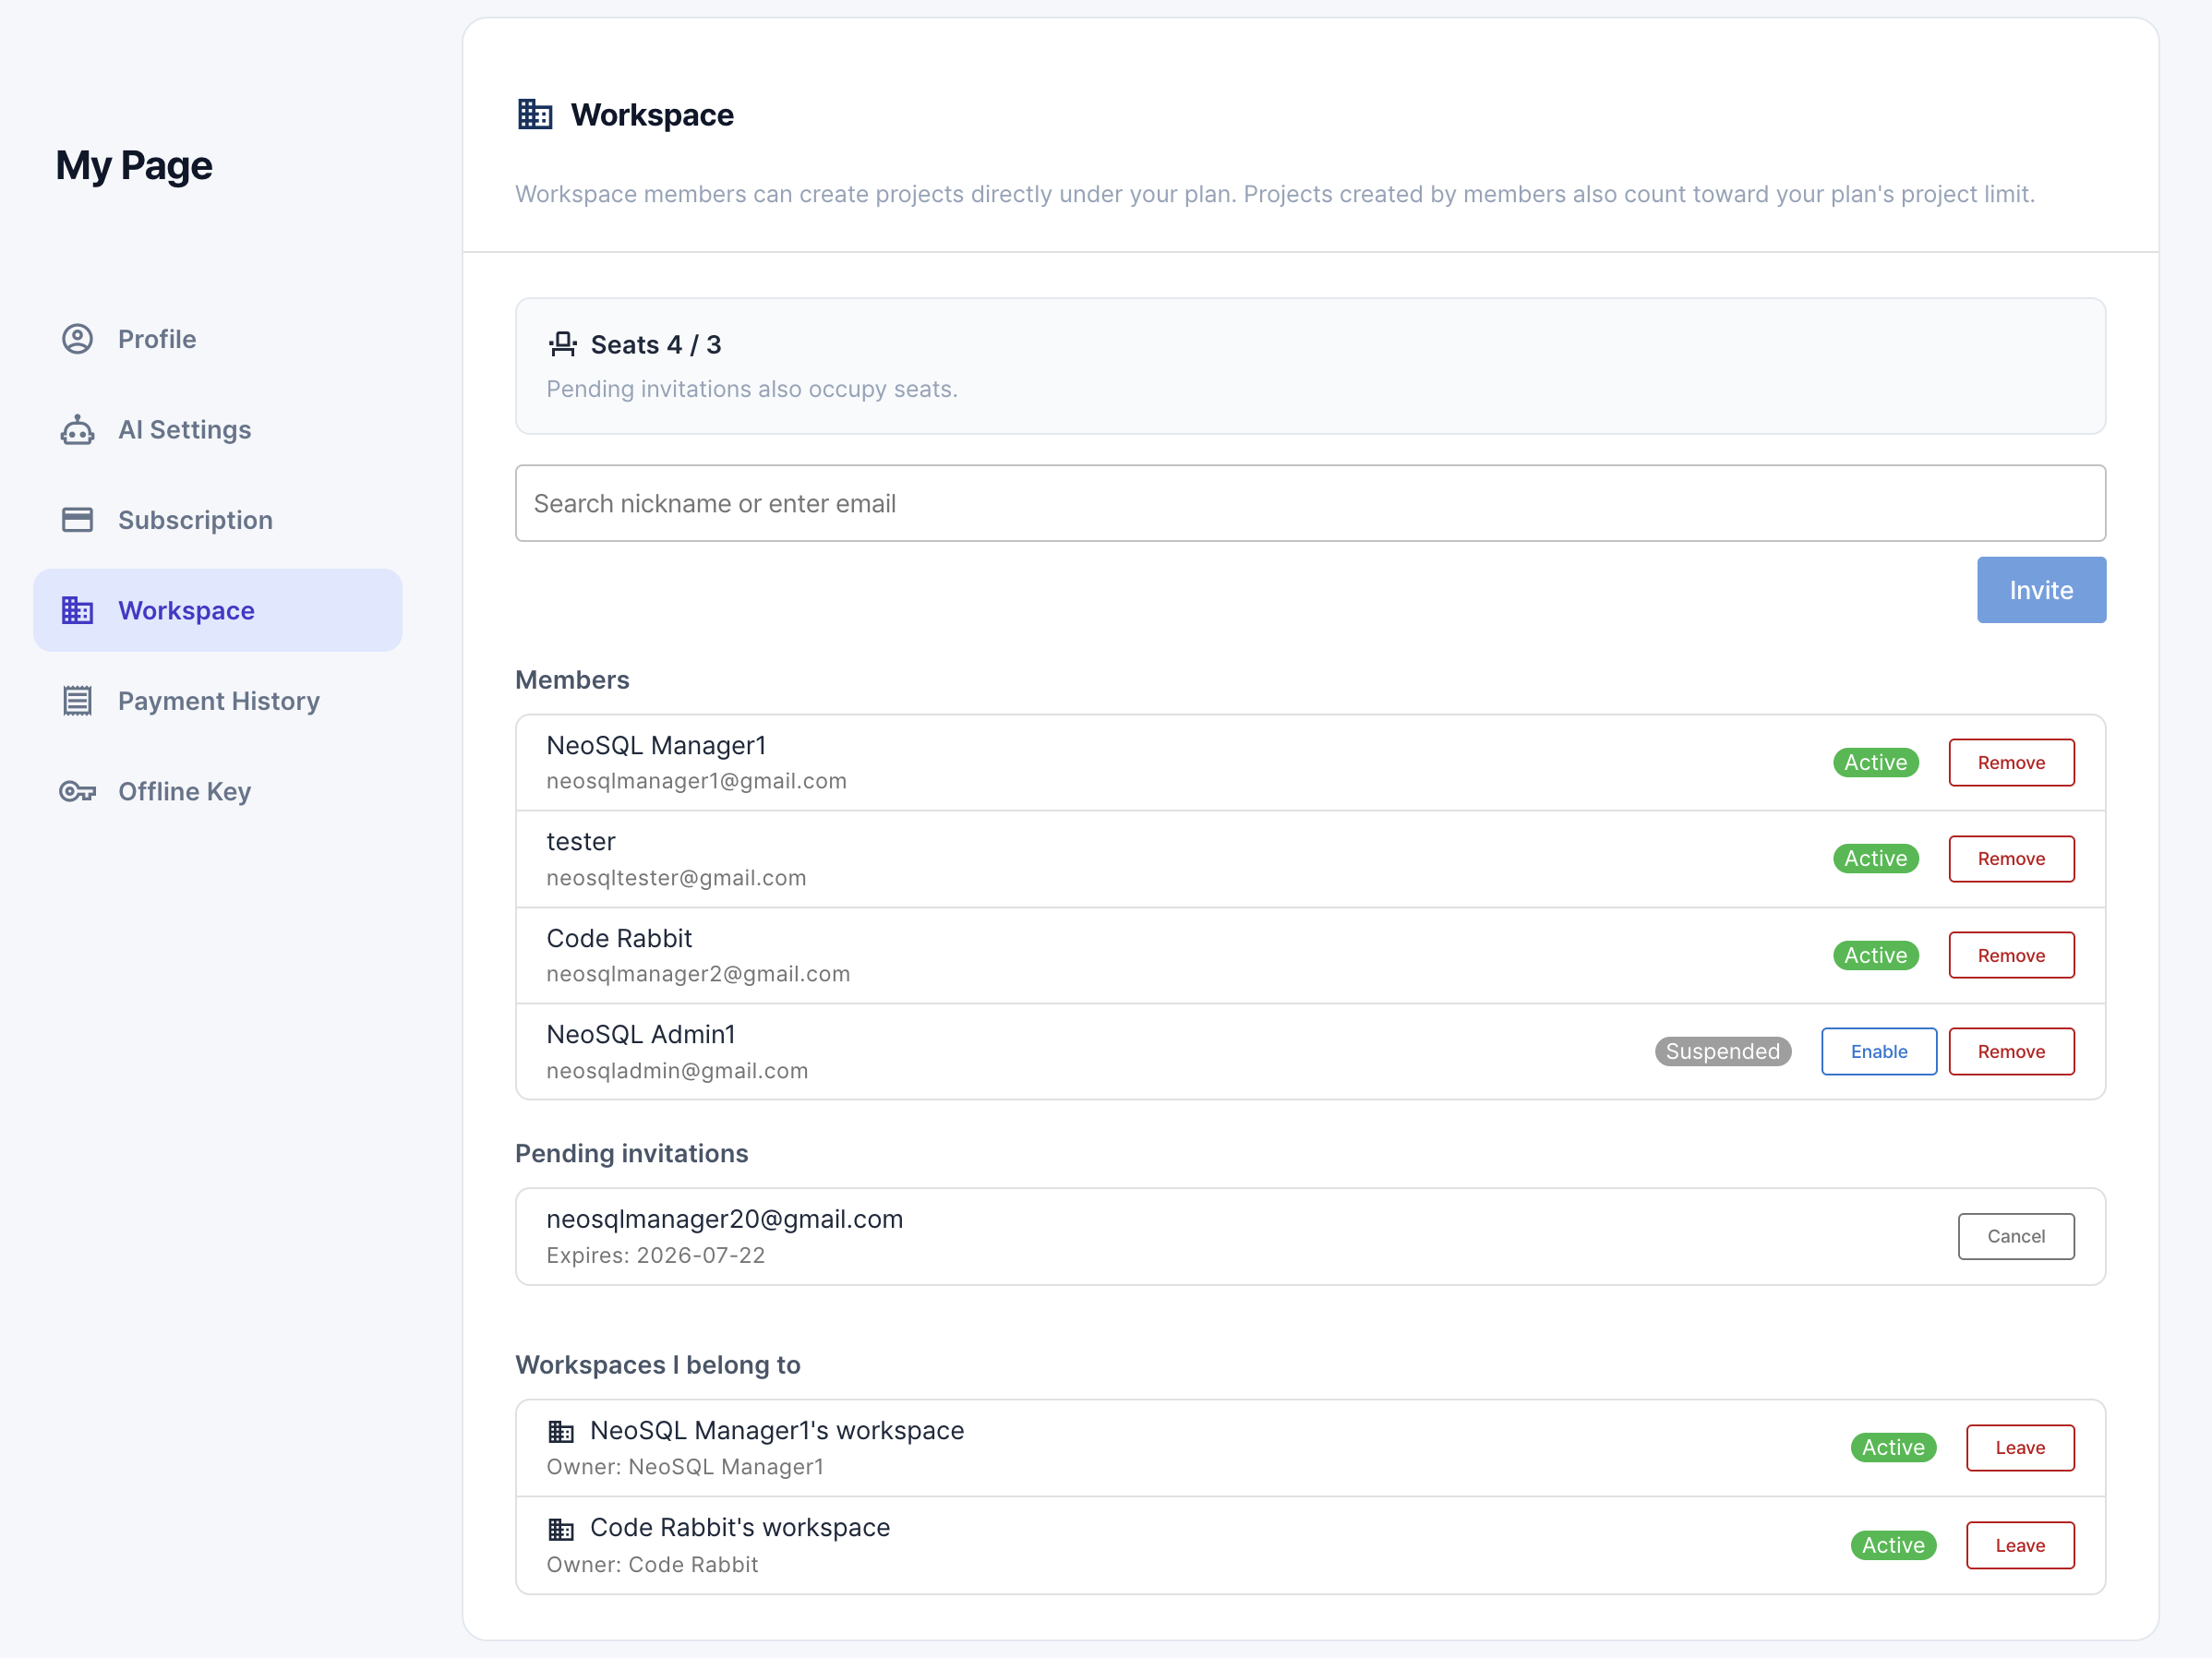
Task: Click Active badge of NeoSQL Manager1's workspace
Action: (x=1893, y=1448)
